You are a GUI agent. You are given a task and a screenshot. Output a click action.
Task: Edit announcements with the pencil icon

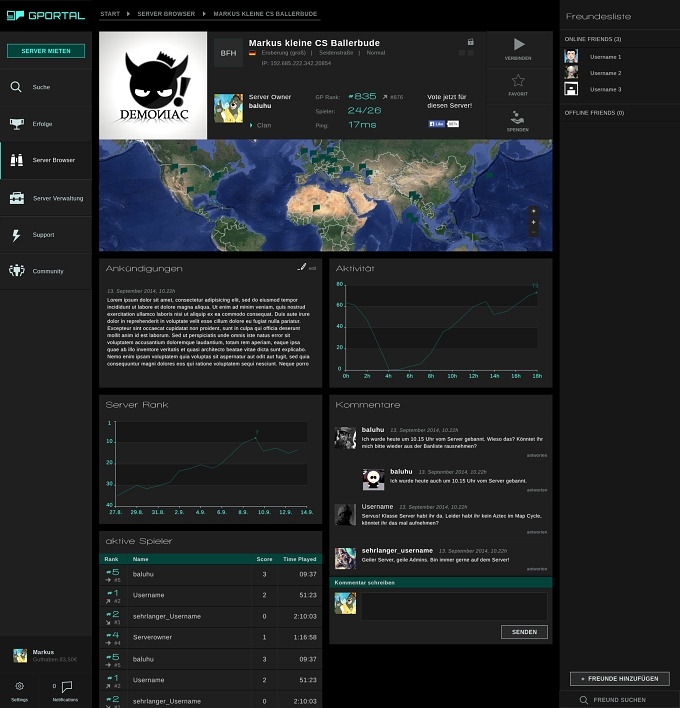[302, 267]
